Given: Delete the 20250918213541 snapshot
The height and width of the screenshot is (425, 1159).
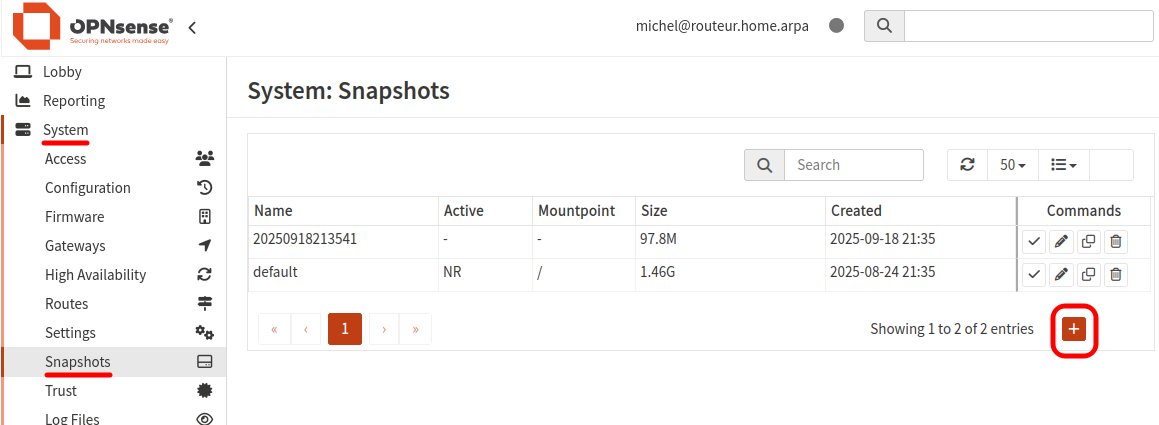Looking at the screenshot, I should point(1116,241).
